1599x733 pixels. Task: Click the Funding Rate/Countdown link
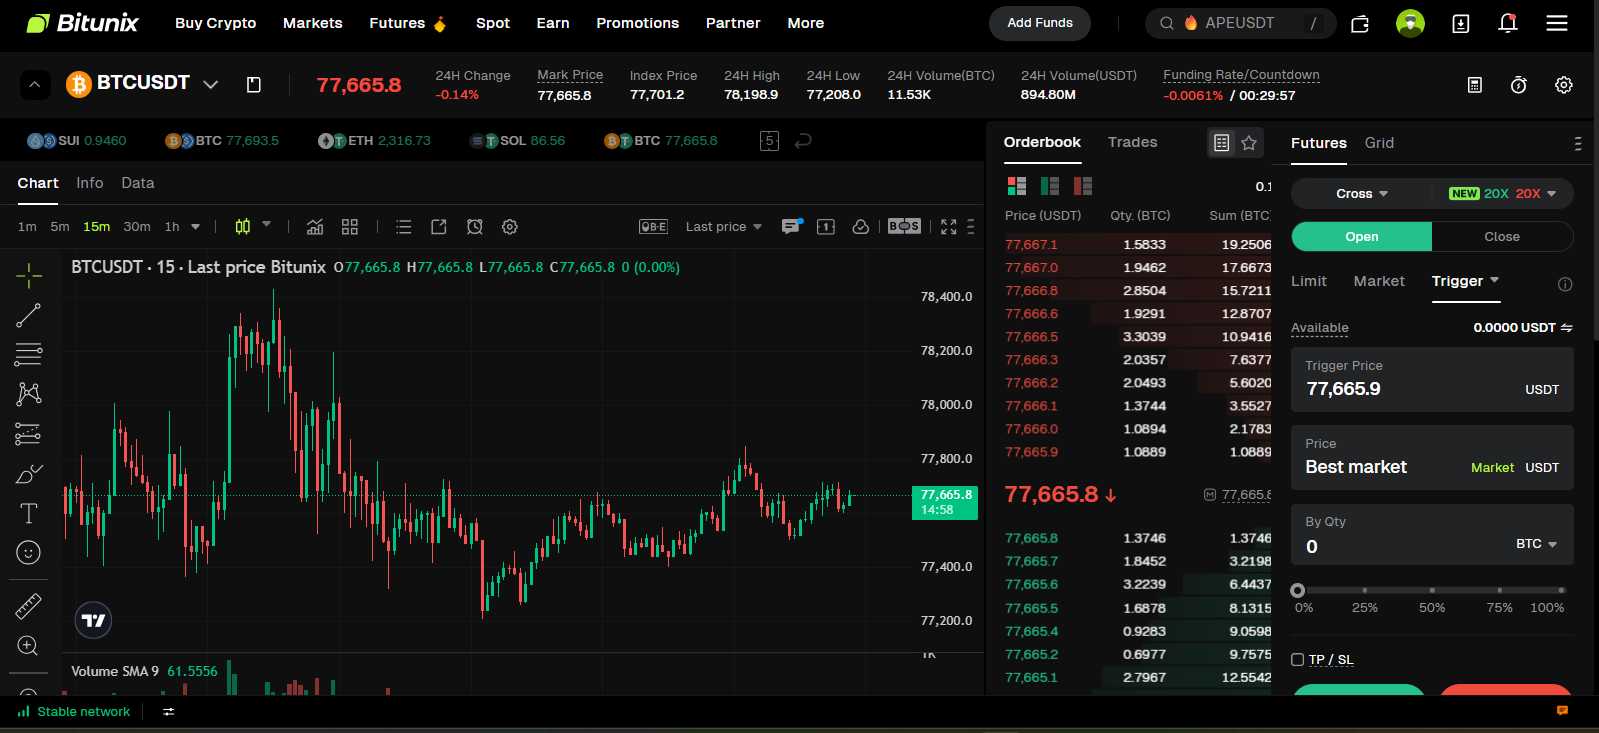pos(1241,75)
